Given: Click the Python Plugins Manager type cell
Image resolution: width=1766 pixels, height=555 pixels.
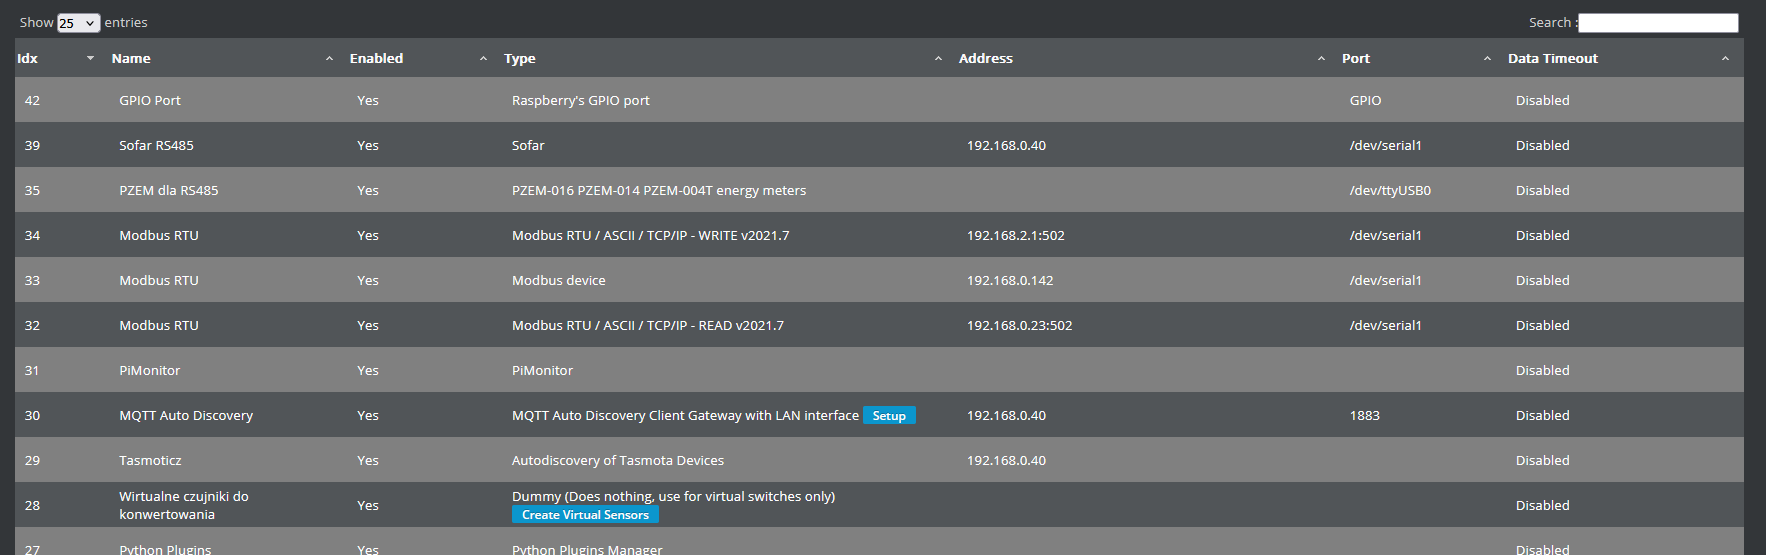Looking at the screenshot, I should pyautogui.click(x=587, y=549).
